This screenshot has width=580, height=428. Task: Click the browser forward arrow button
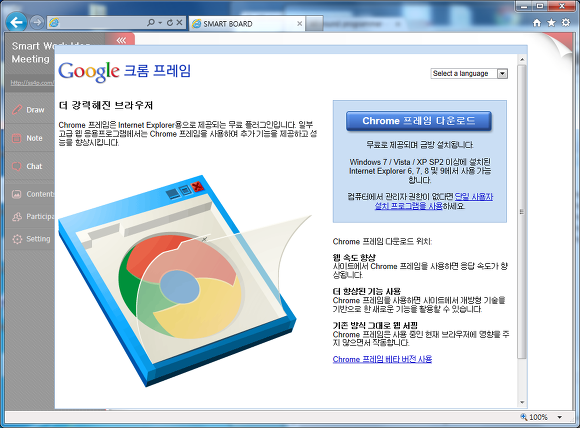[x=37, y=23]
